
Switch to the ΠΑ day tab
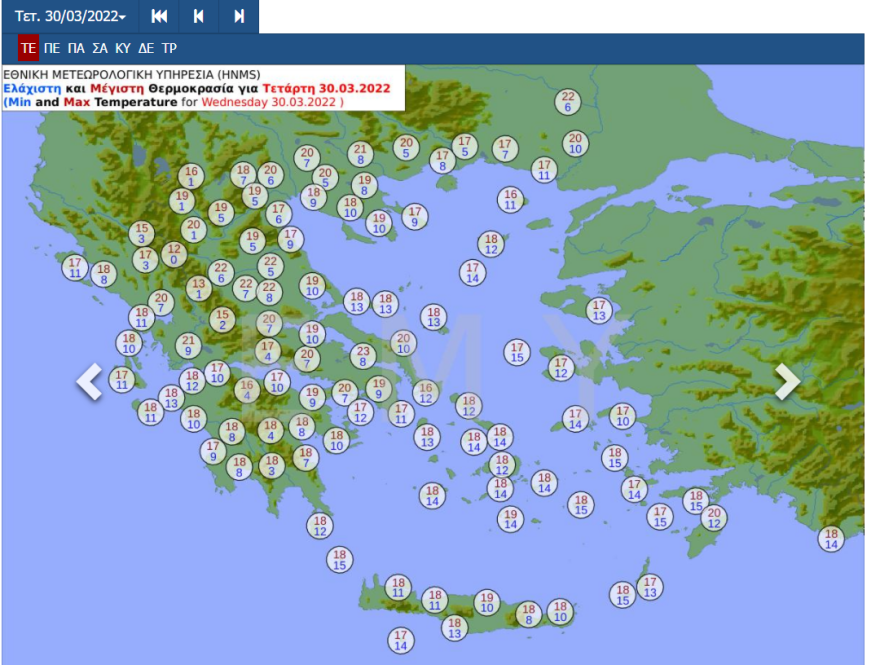[x=76, y=48]
